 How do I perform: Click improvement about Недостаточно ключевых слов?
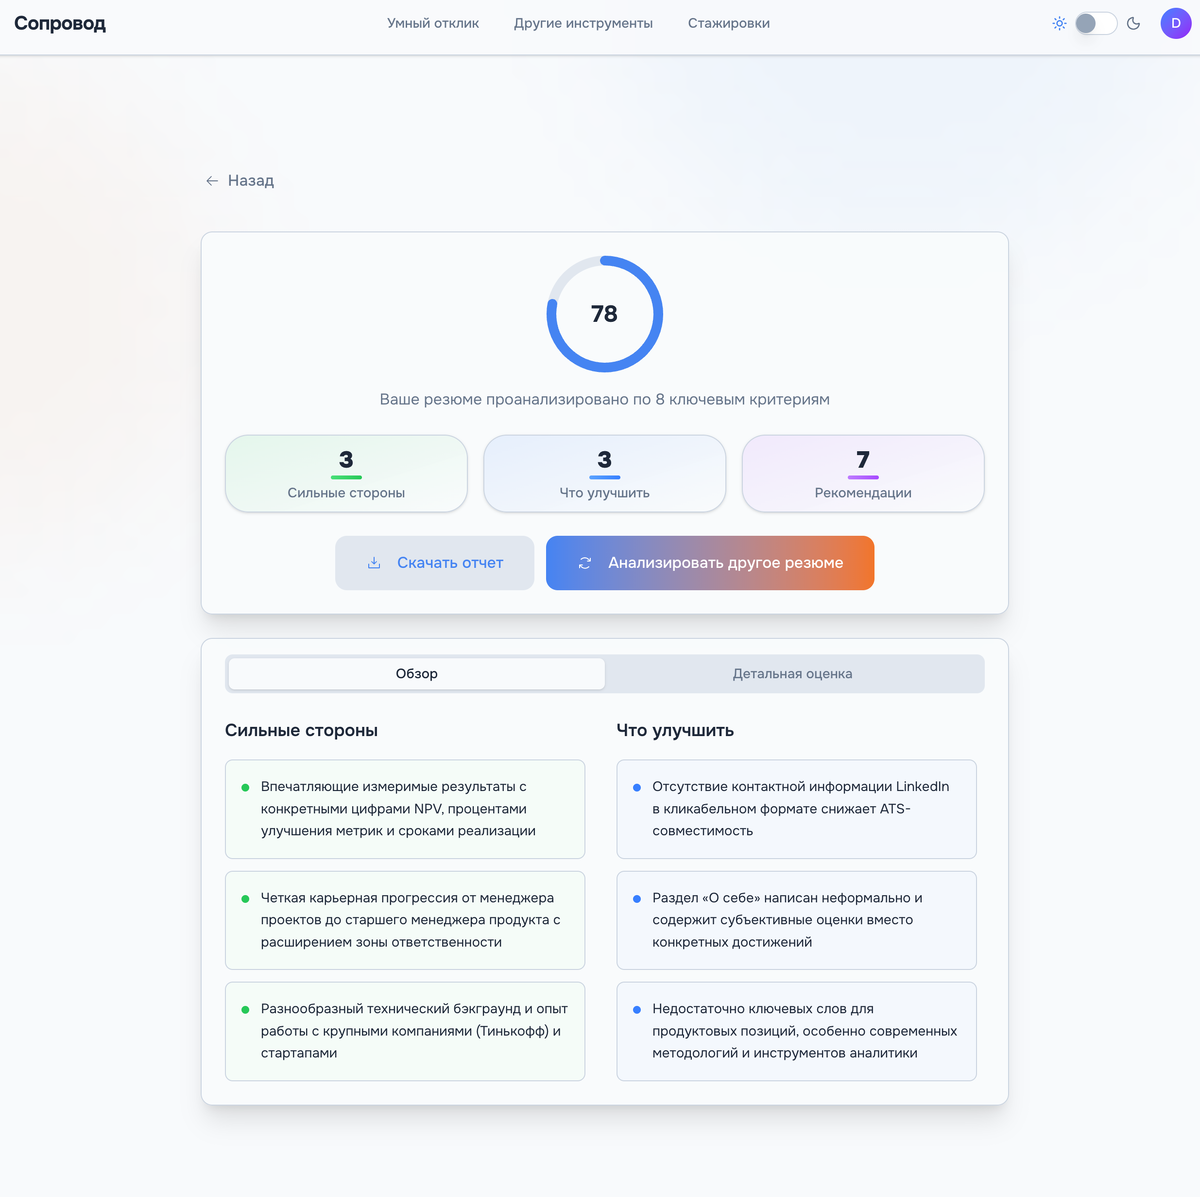pos(797,1031)
